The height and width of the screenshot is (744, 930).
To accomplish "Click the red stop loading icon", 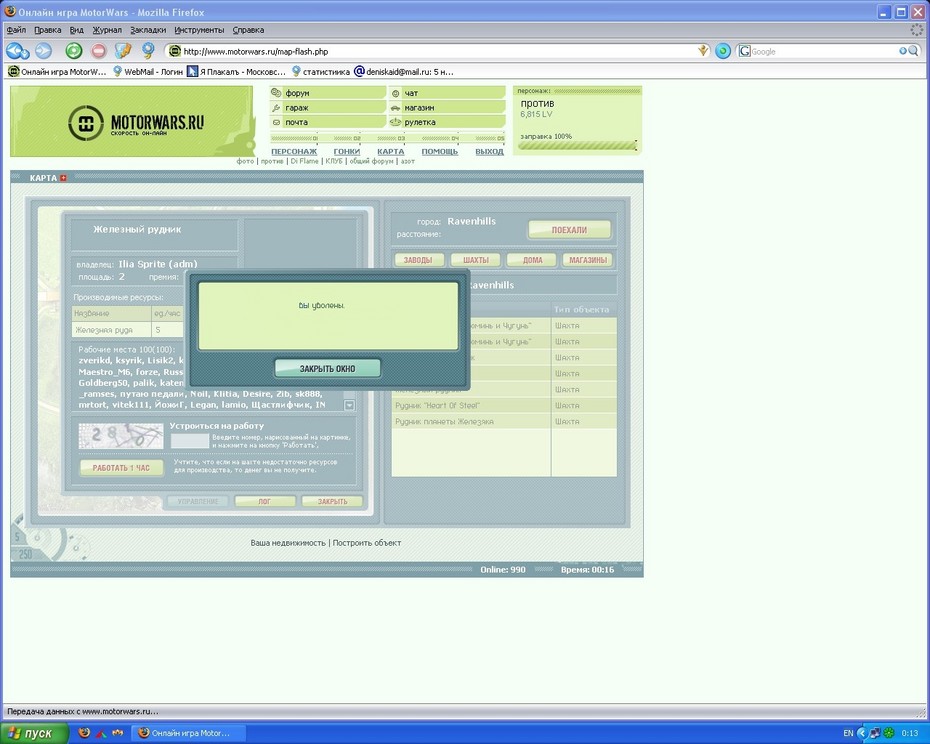I will pos(98,51).
